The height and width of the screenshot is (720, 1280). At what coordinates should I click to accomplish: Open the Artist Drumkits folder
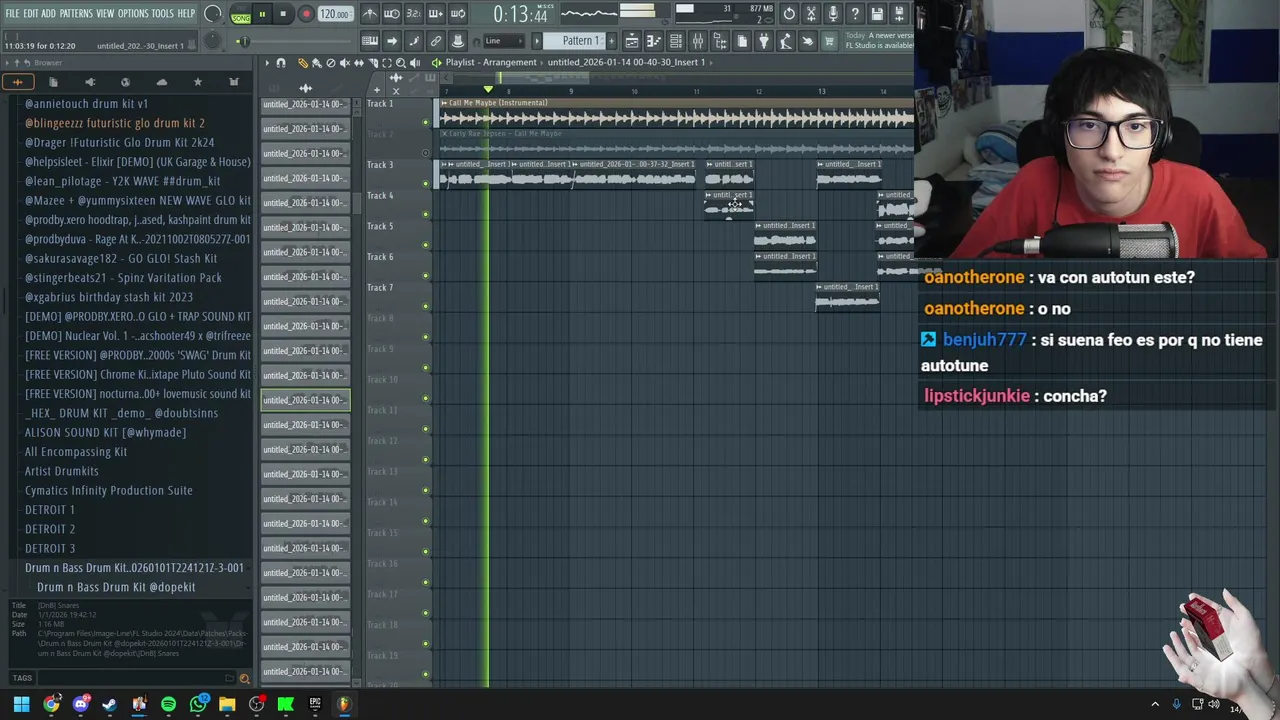(x=62, y=471)
